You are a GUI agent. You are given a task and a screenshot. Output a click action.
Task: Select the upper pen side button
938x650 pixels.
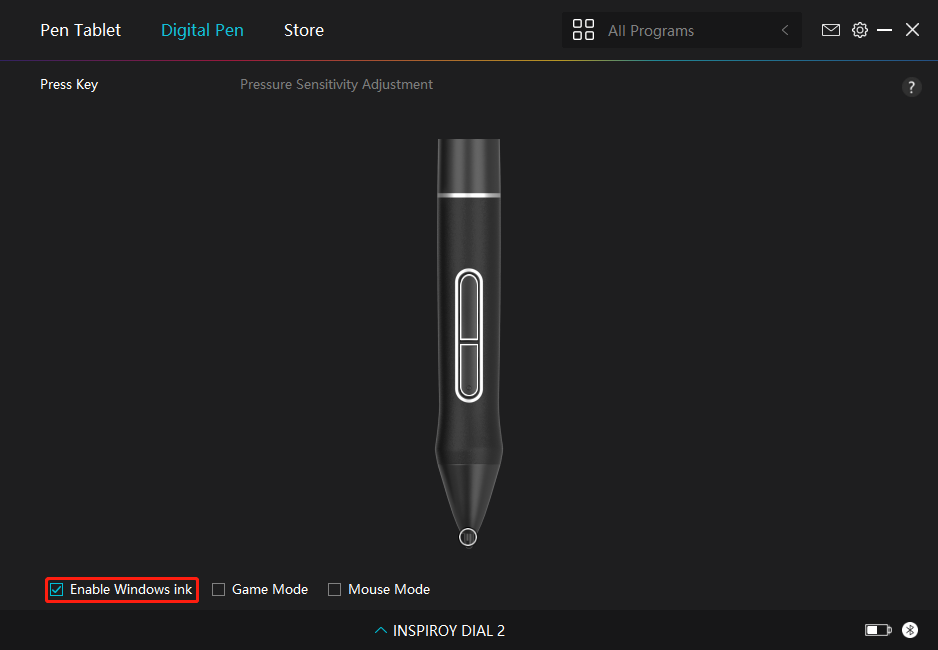click(x=469, y=307)
